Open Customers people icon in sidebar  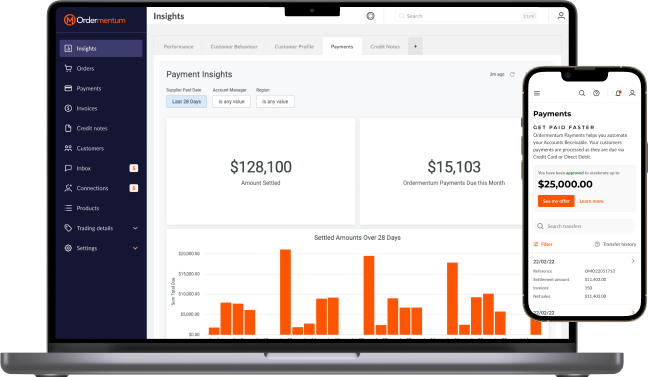point(68,148)
